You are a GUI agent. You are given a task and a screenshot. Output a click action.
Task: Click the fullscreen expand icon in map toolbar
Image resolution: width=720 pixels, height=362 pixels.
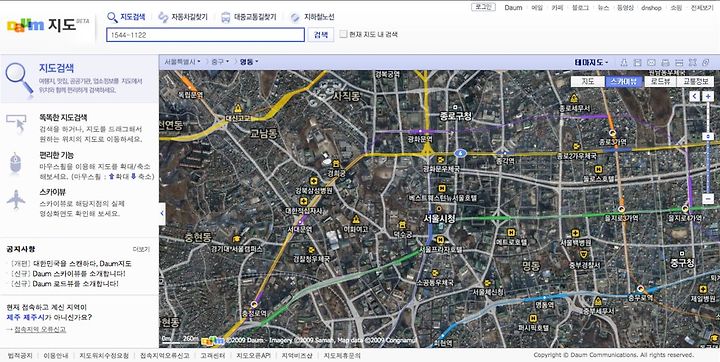(693, 62)
